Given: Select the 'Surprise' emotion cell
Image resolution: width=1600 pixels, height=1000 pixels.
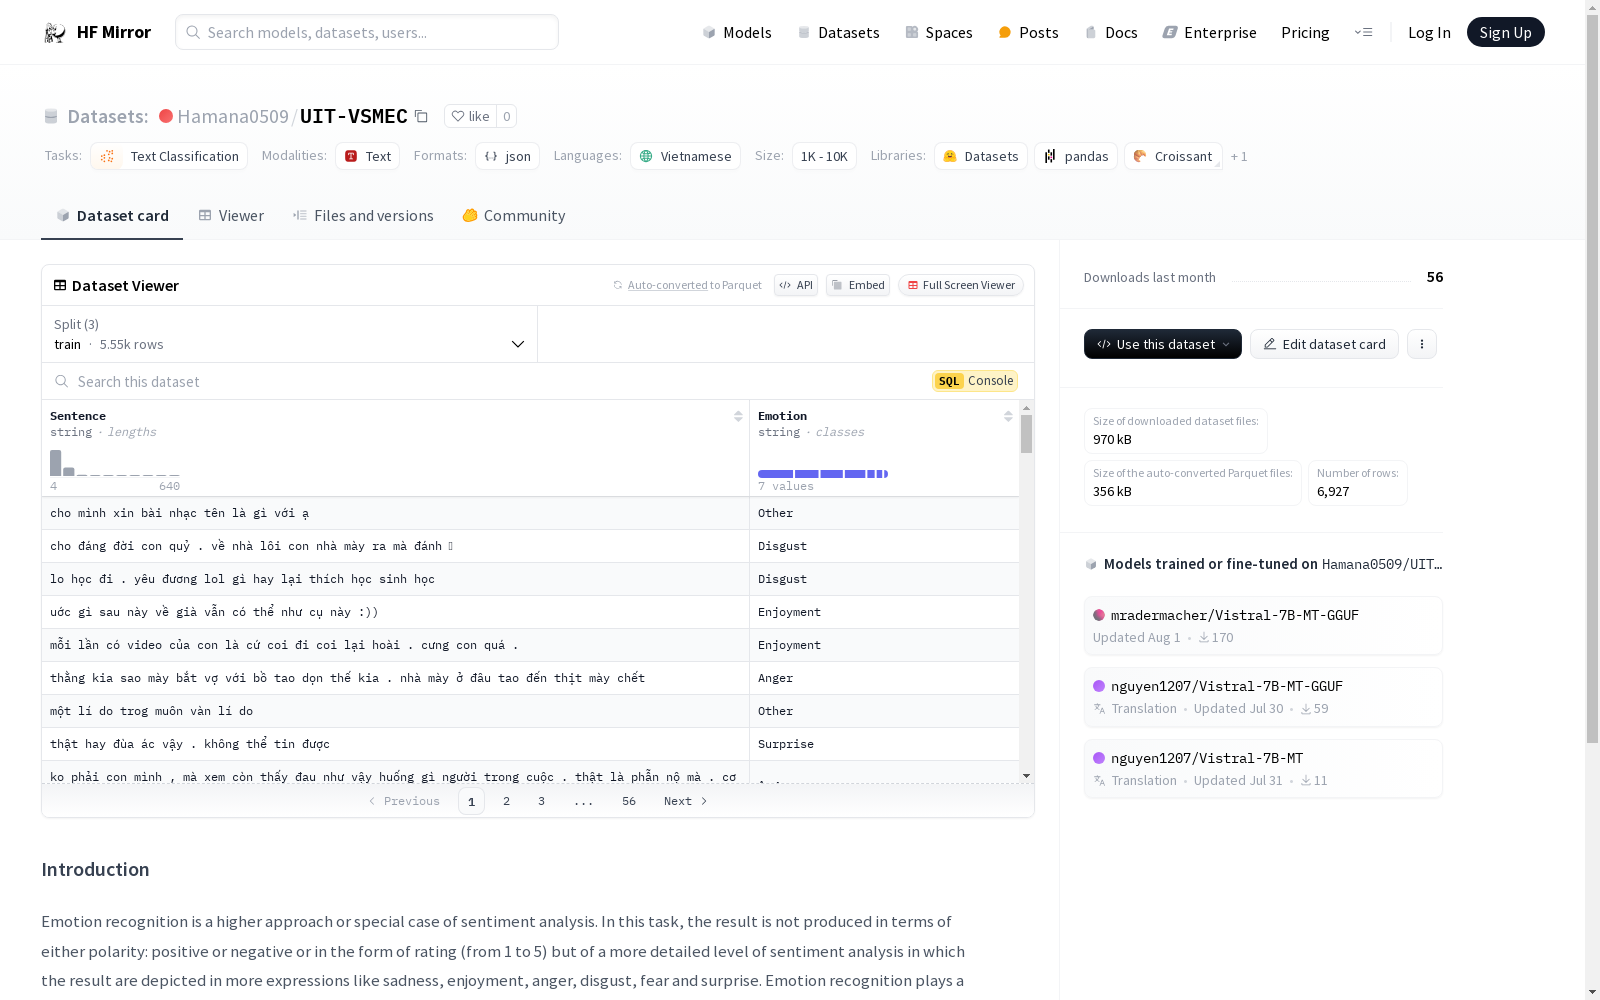Looking at the screenshot, I should 884,744.
